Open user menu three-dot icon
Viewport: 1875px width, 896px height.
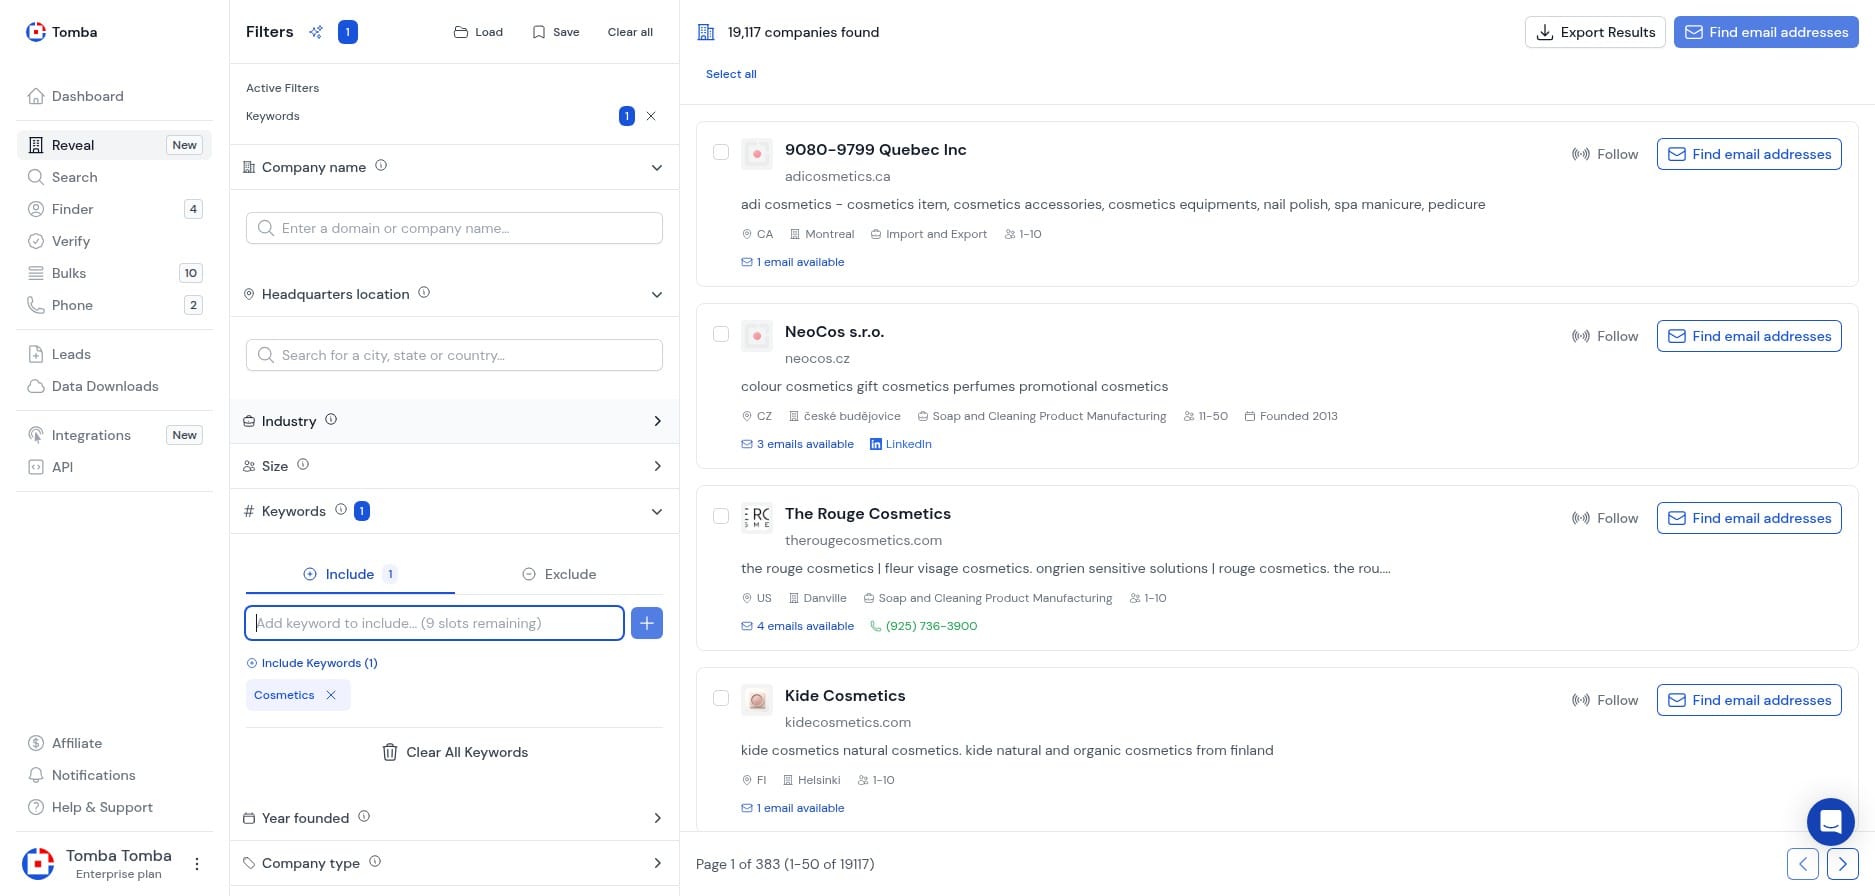click(197, 864)
